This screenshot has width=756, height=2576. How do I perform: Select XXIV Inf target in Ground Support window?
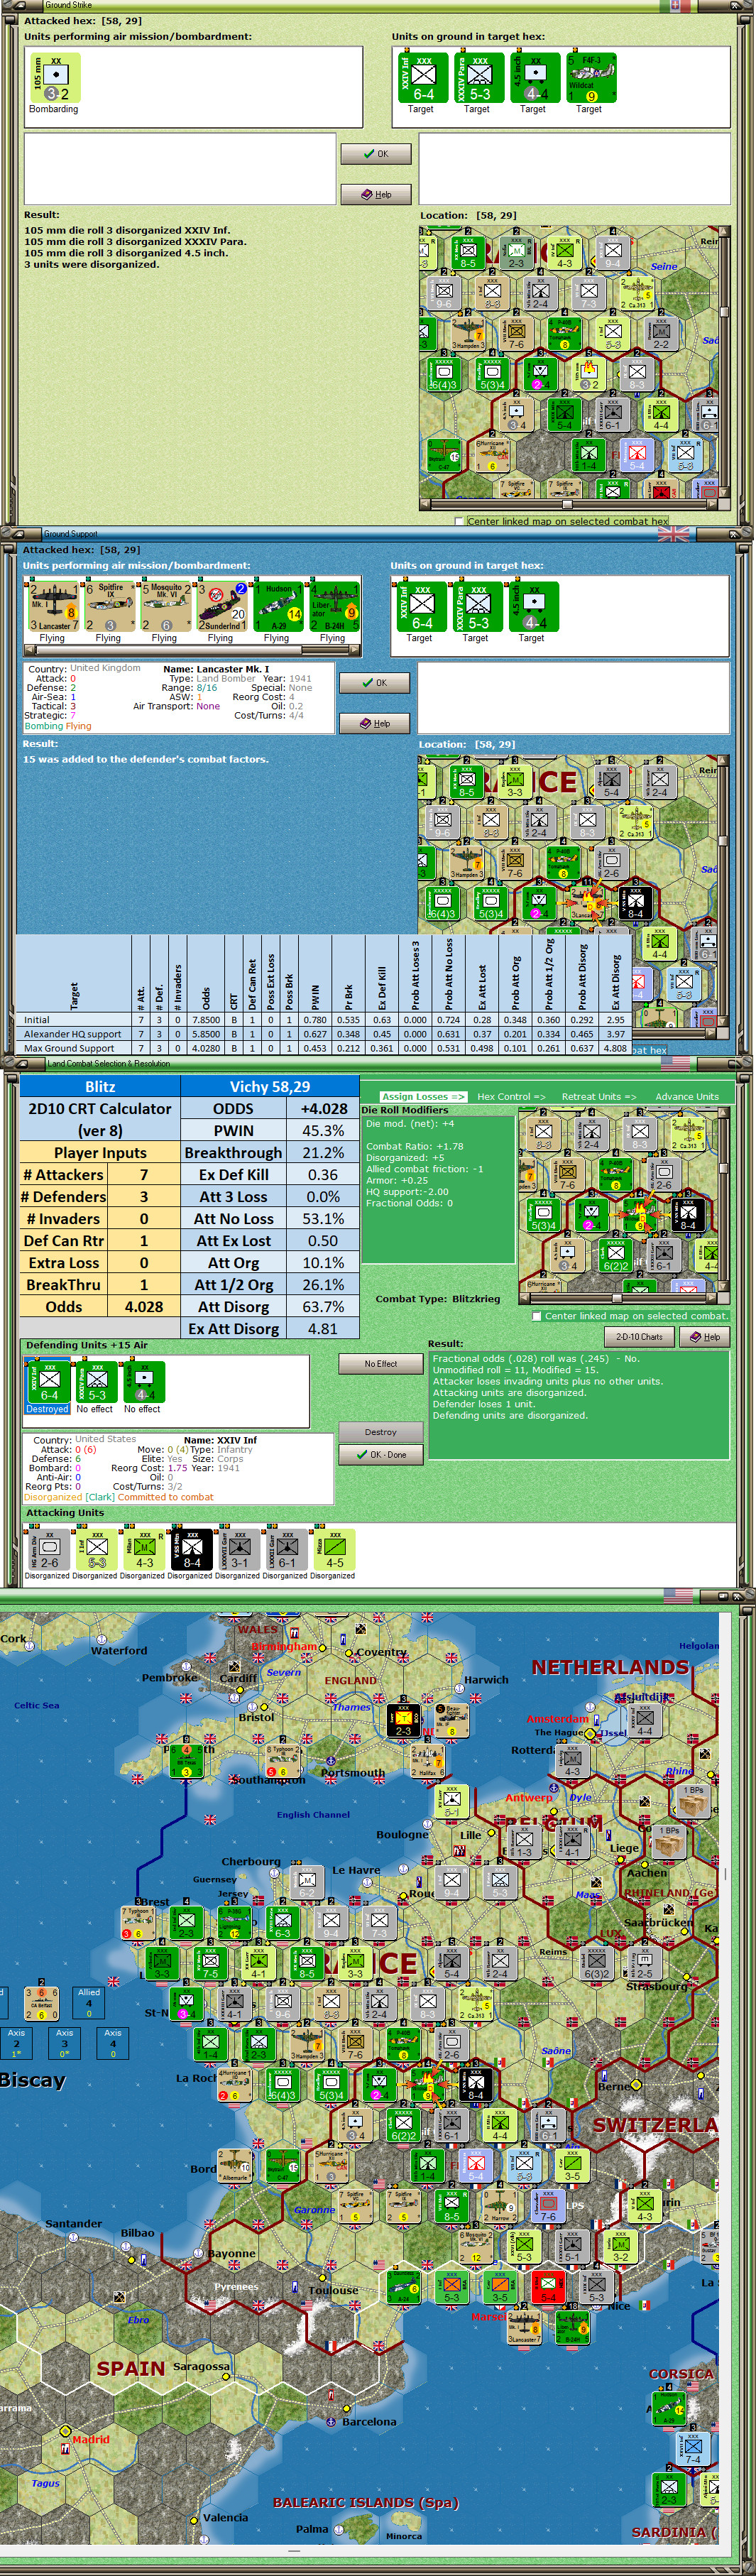tap(420, 607)
